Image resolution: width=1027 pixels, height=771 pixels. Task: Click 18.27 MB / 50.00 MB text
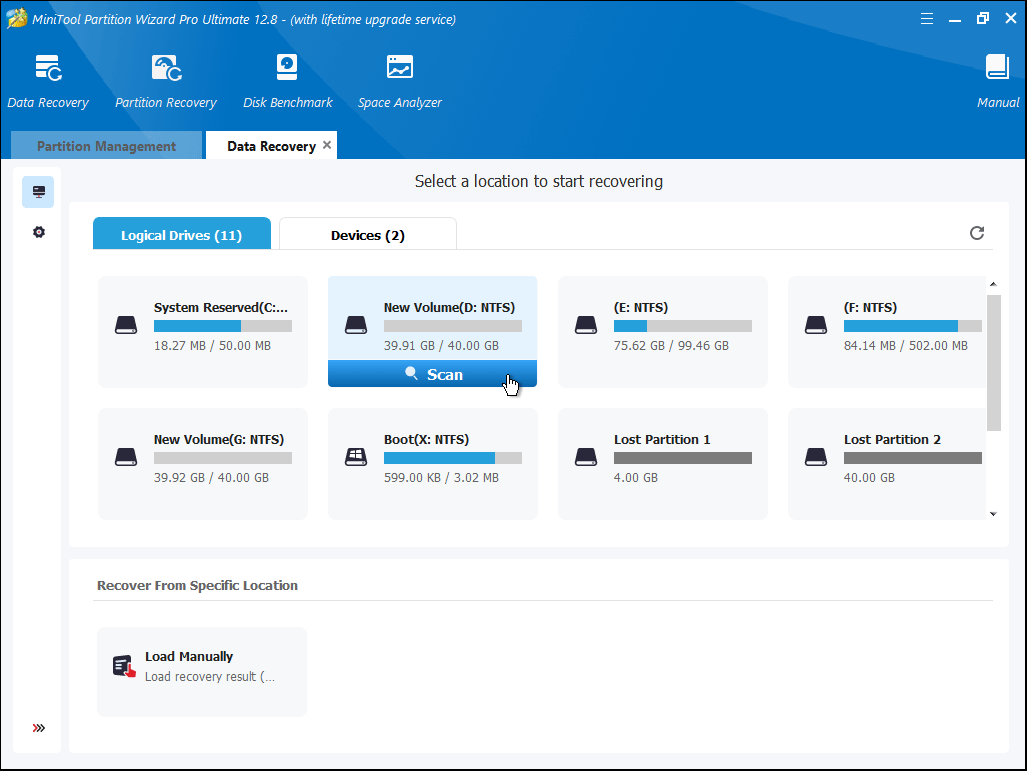pos(212,345)
